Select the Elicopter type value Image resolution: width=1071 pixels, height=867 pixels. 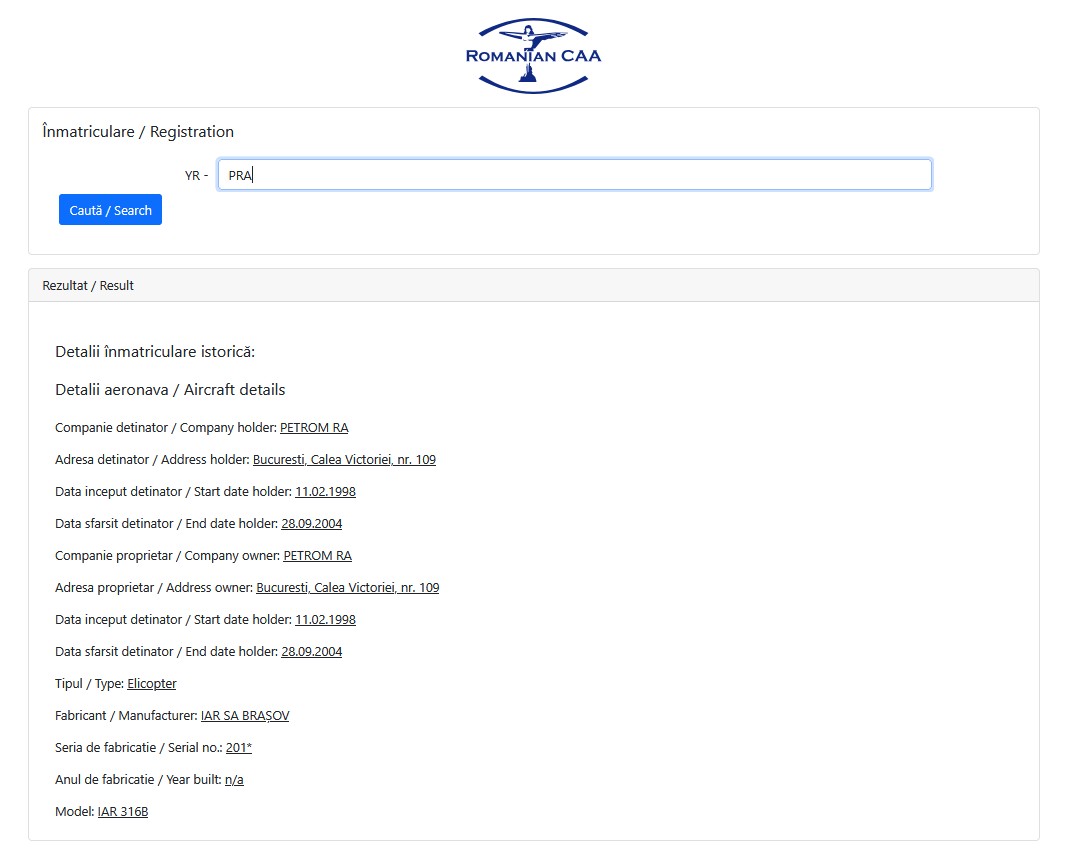152,684
